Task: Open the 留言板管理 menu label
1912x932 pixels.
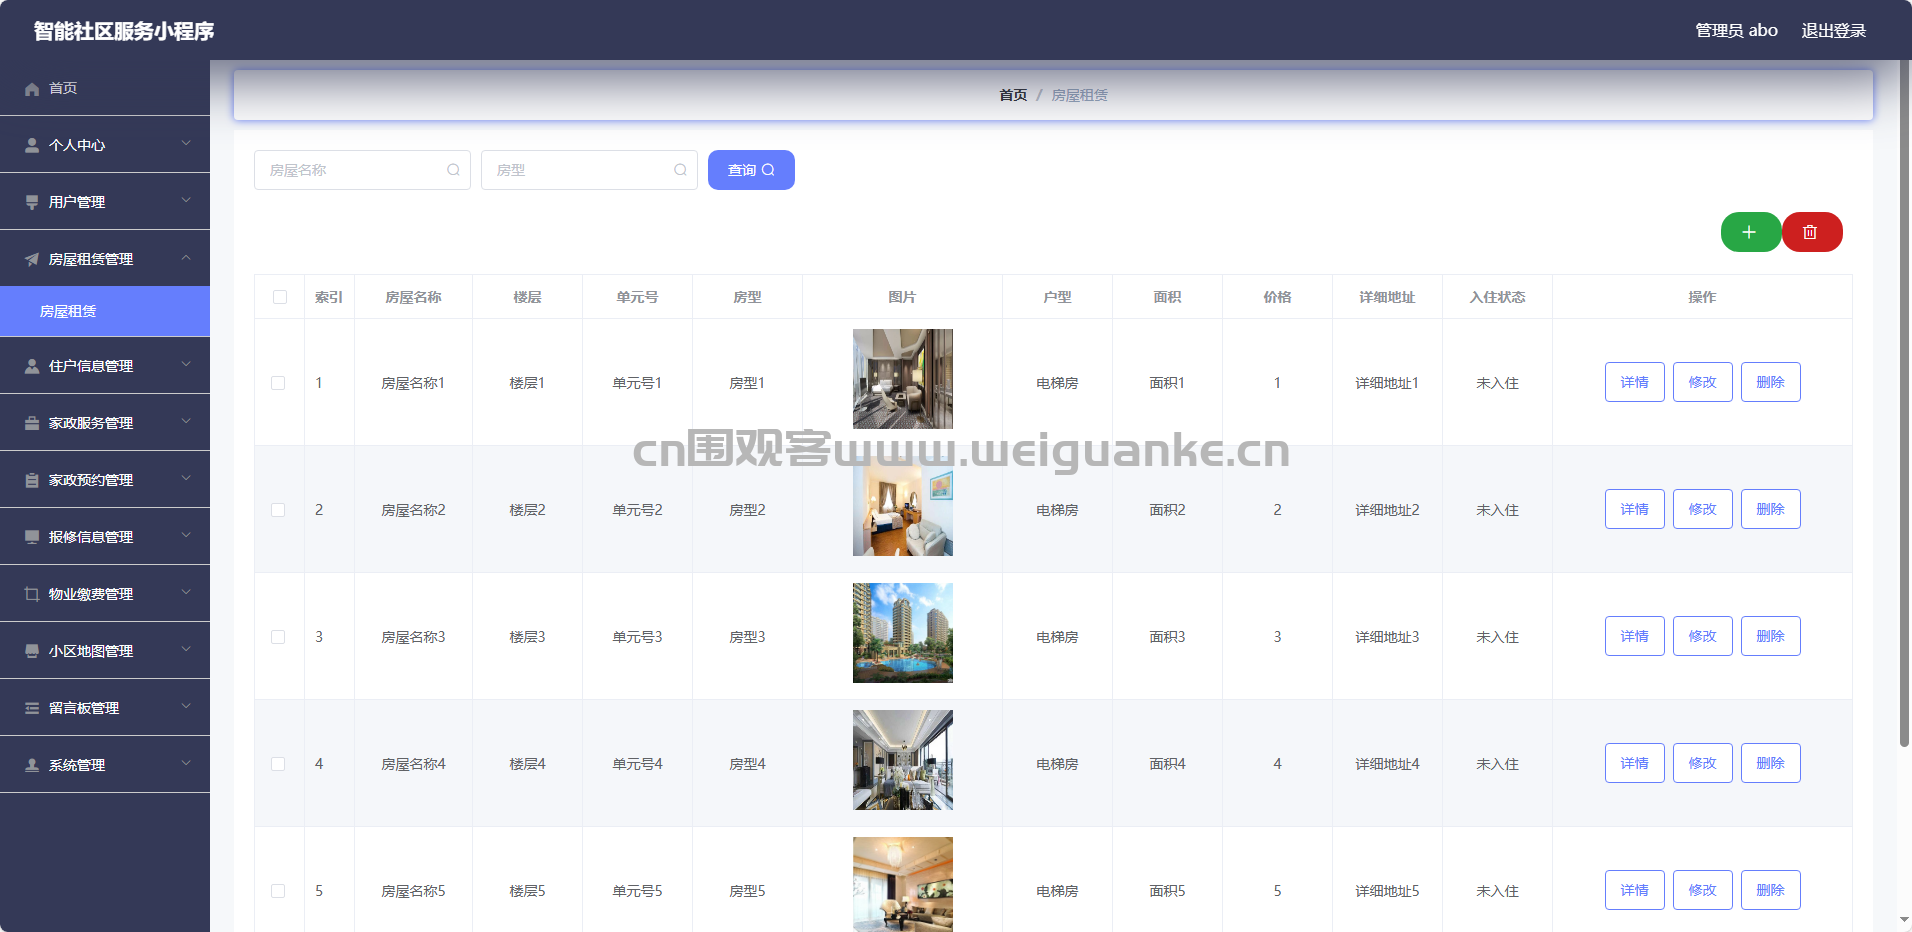Action: click(84, 708)
